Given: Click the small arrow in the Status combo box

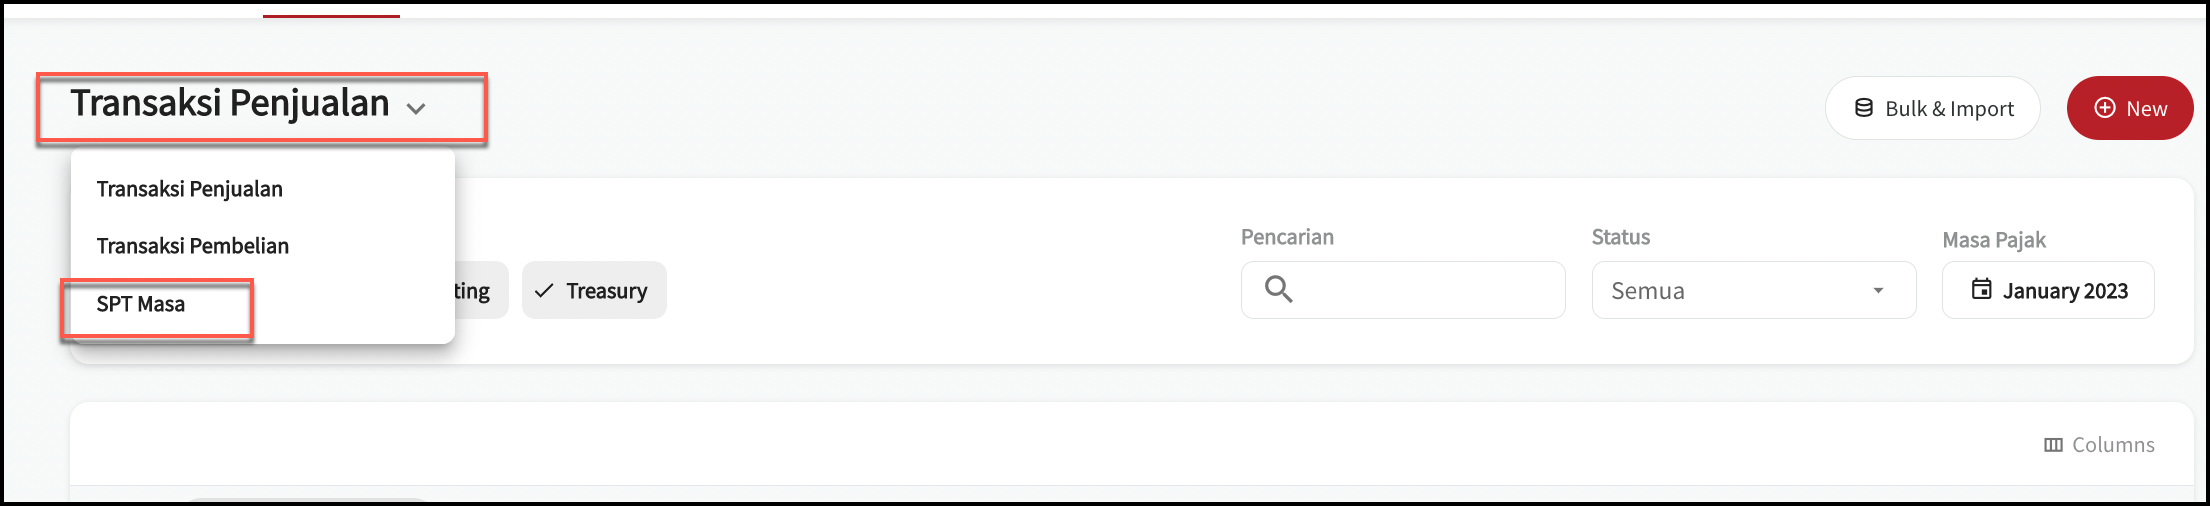Looking at the screenshot, I should [x=1878, y=291].
